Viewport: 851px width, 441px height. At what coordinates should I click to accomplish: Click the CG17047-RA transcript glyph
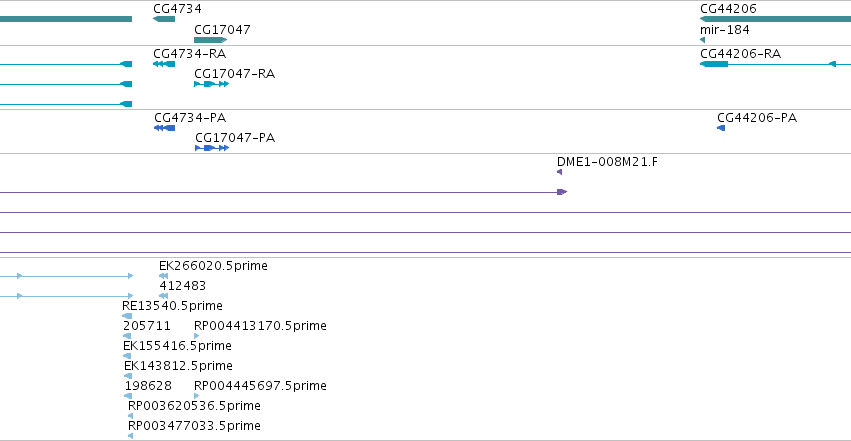tap(212, 84)
